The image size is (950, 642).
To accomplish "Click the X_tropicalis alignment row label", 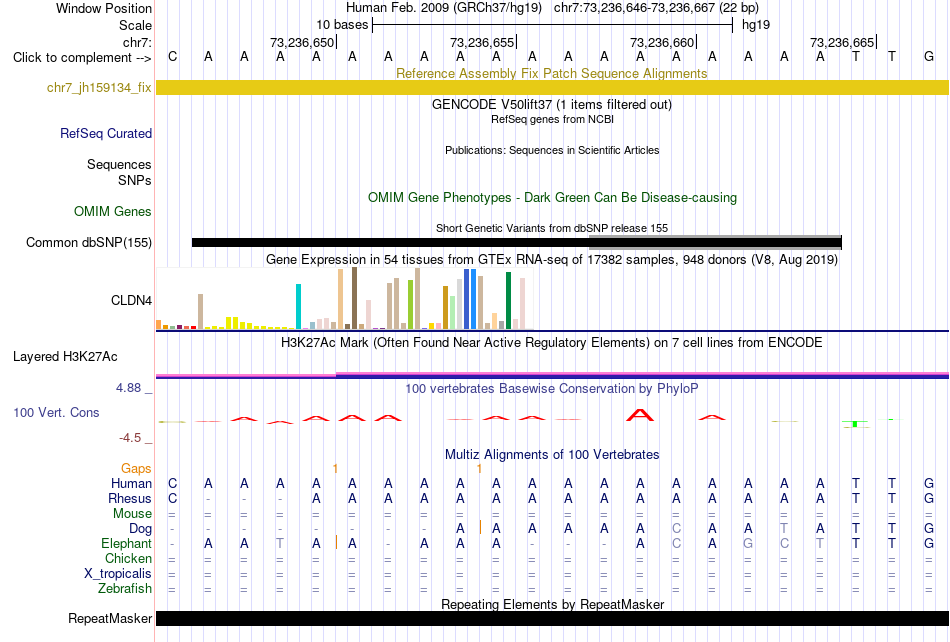I will [x=118, y=574].
